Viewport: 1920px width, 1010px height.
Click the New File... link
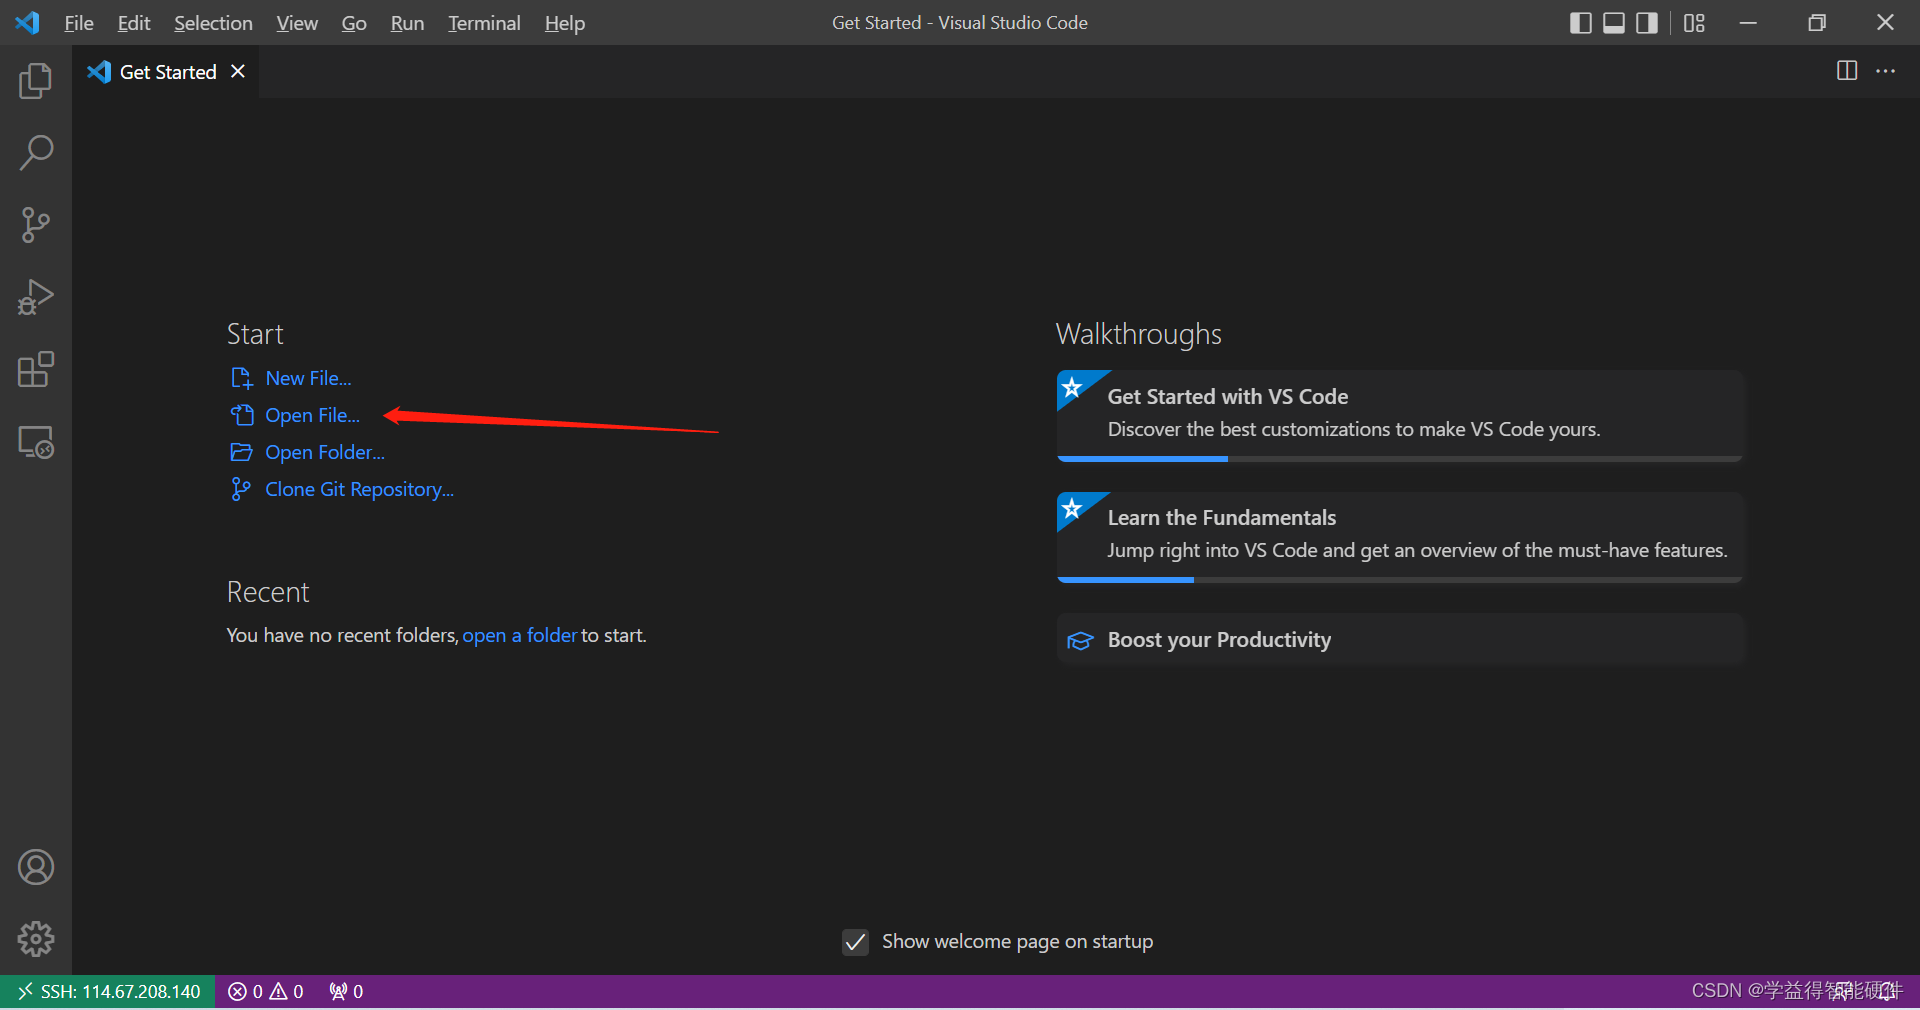click(308, 378)
